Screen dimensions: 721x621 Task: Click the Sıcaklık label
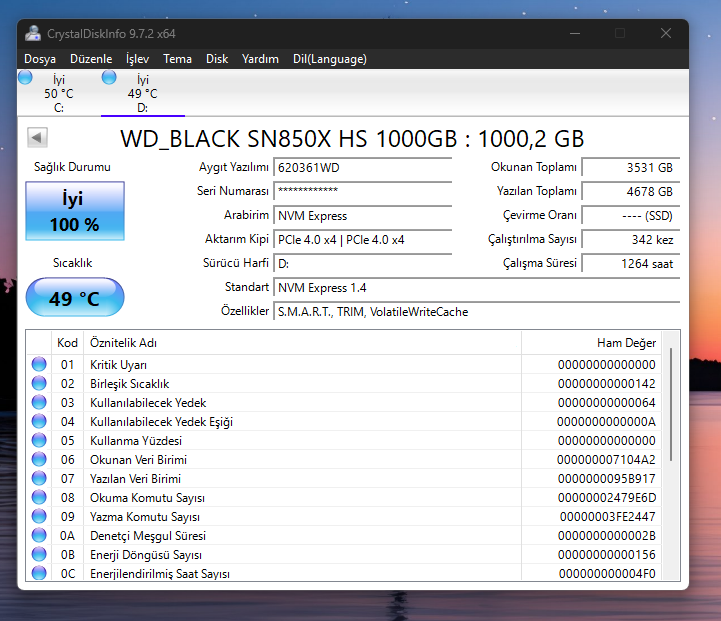[x=73, y=263]
